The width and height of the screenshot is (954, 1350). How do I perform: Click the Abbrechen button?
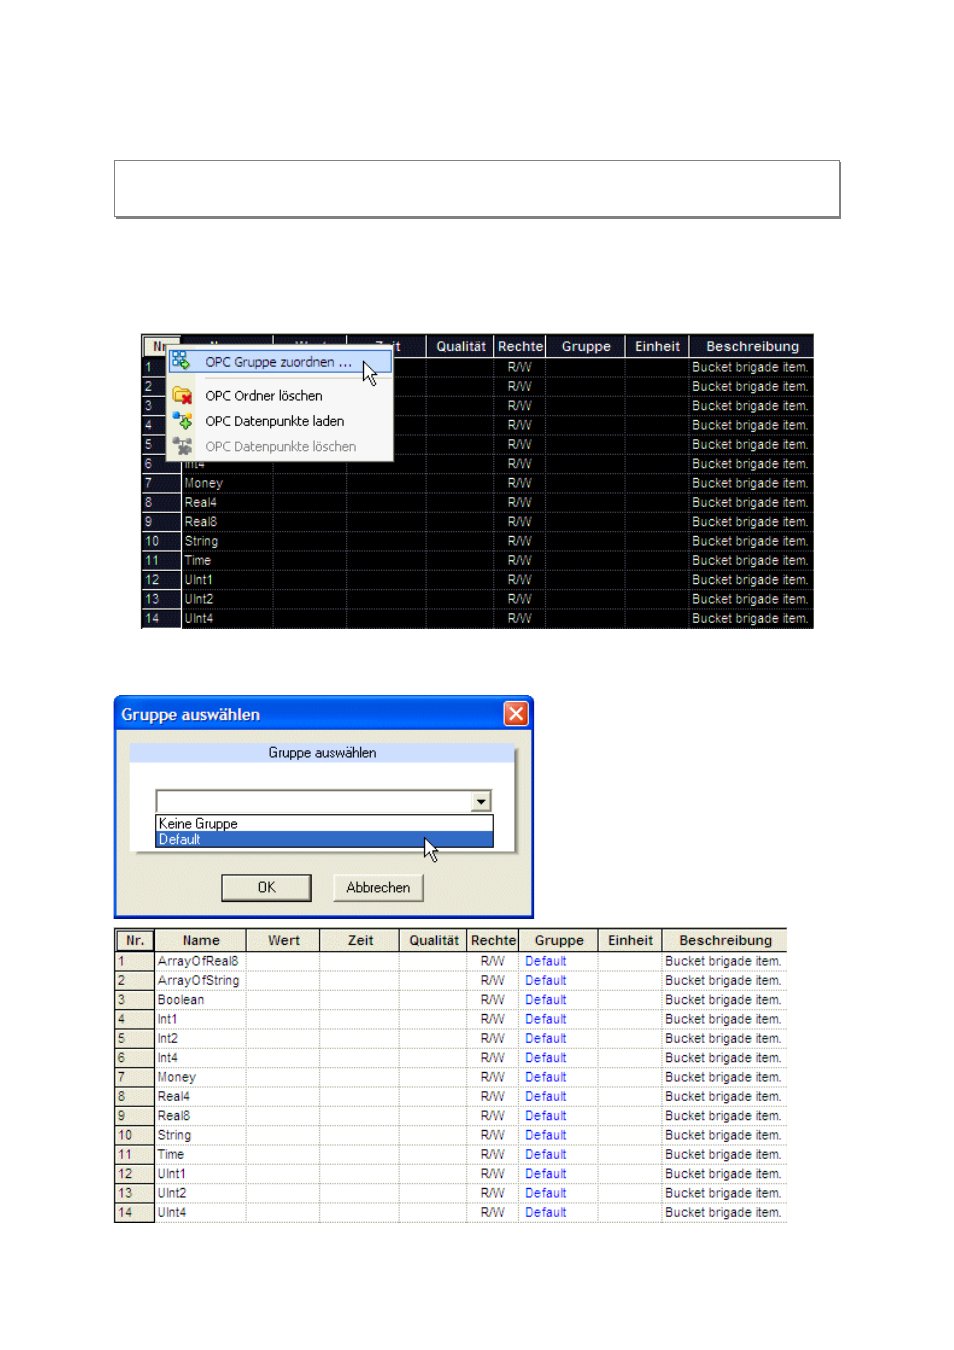pos(378,887)
